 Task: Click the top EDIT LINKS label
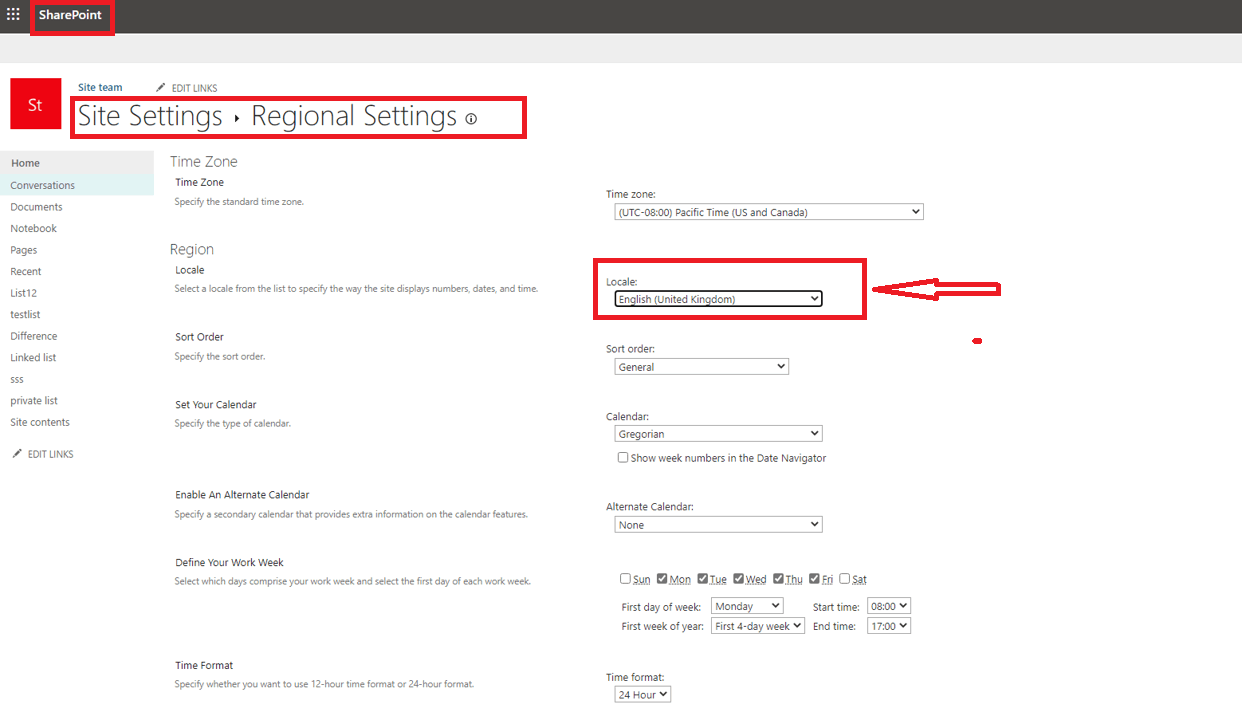pyautogui.click(x=194, y=89)
